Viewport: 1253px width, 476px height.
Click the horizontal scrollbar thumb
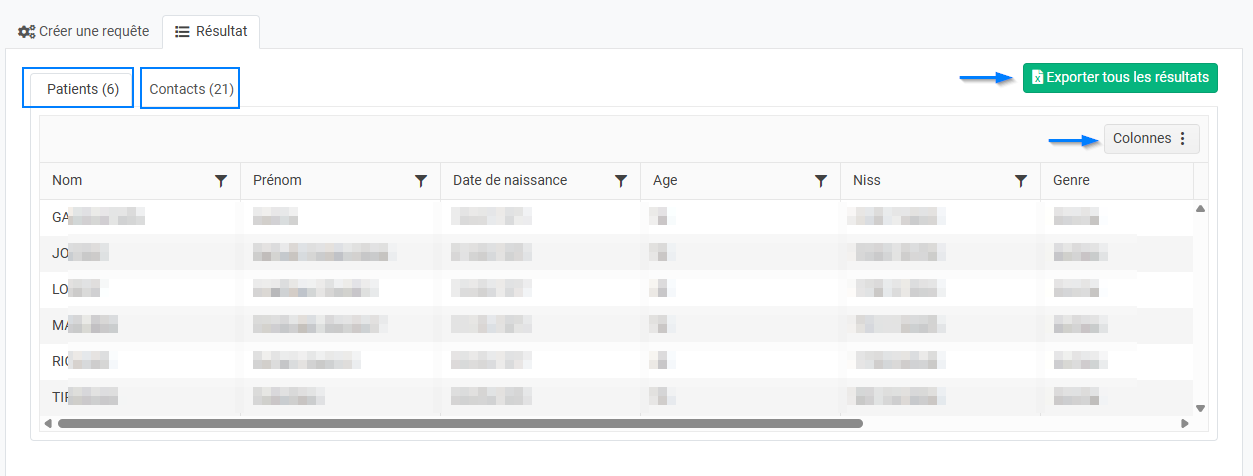(x=460, y=424)
